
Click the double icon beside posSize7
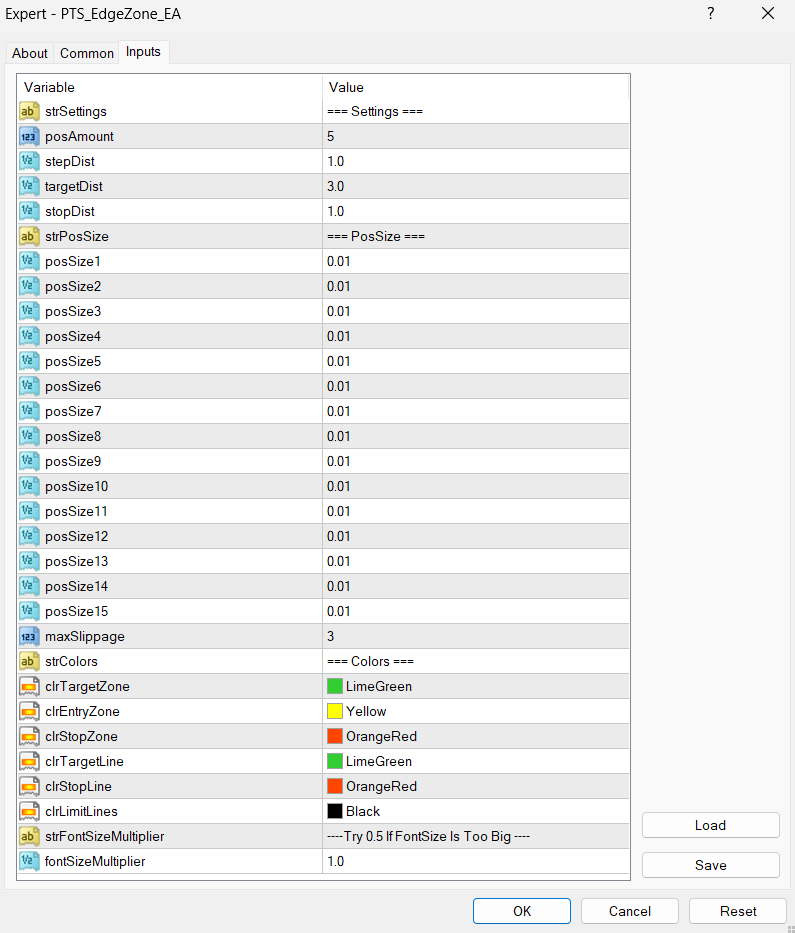tap(29, 411)
